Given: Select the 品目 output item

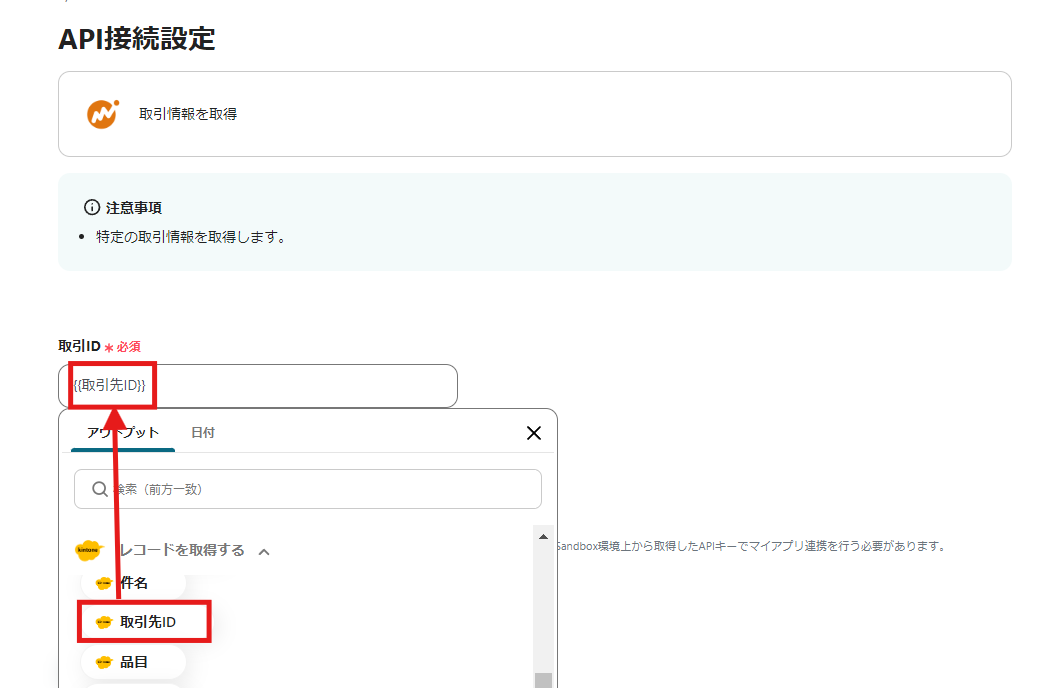Looking at the screenshot, I should click(x=134, y=661).
